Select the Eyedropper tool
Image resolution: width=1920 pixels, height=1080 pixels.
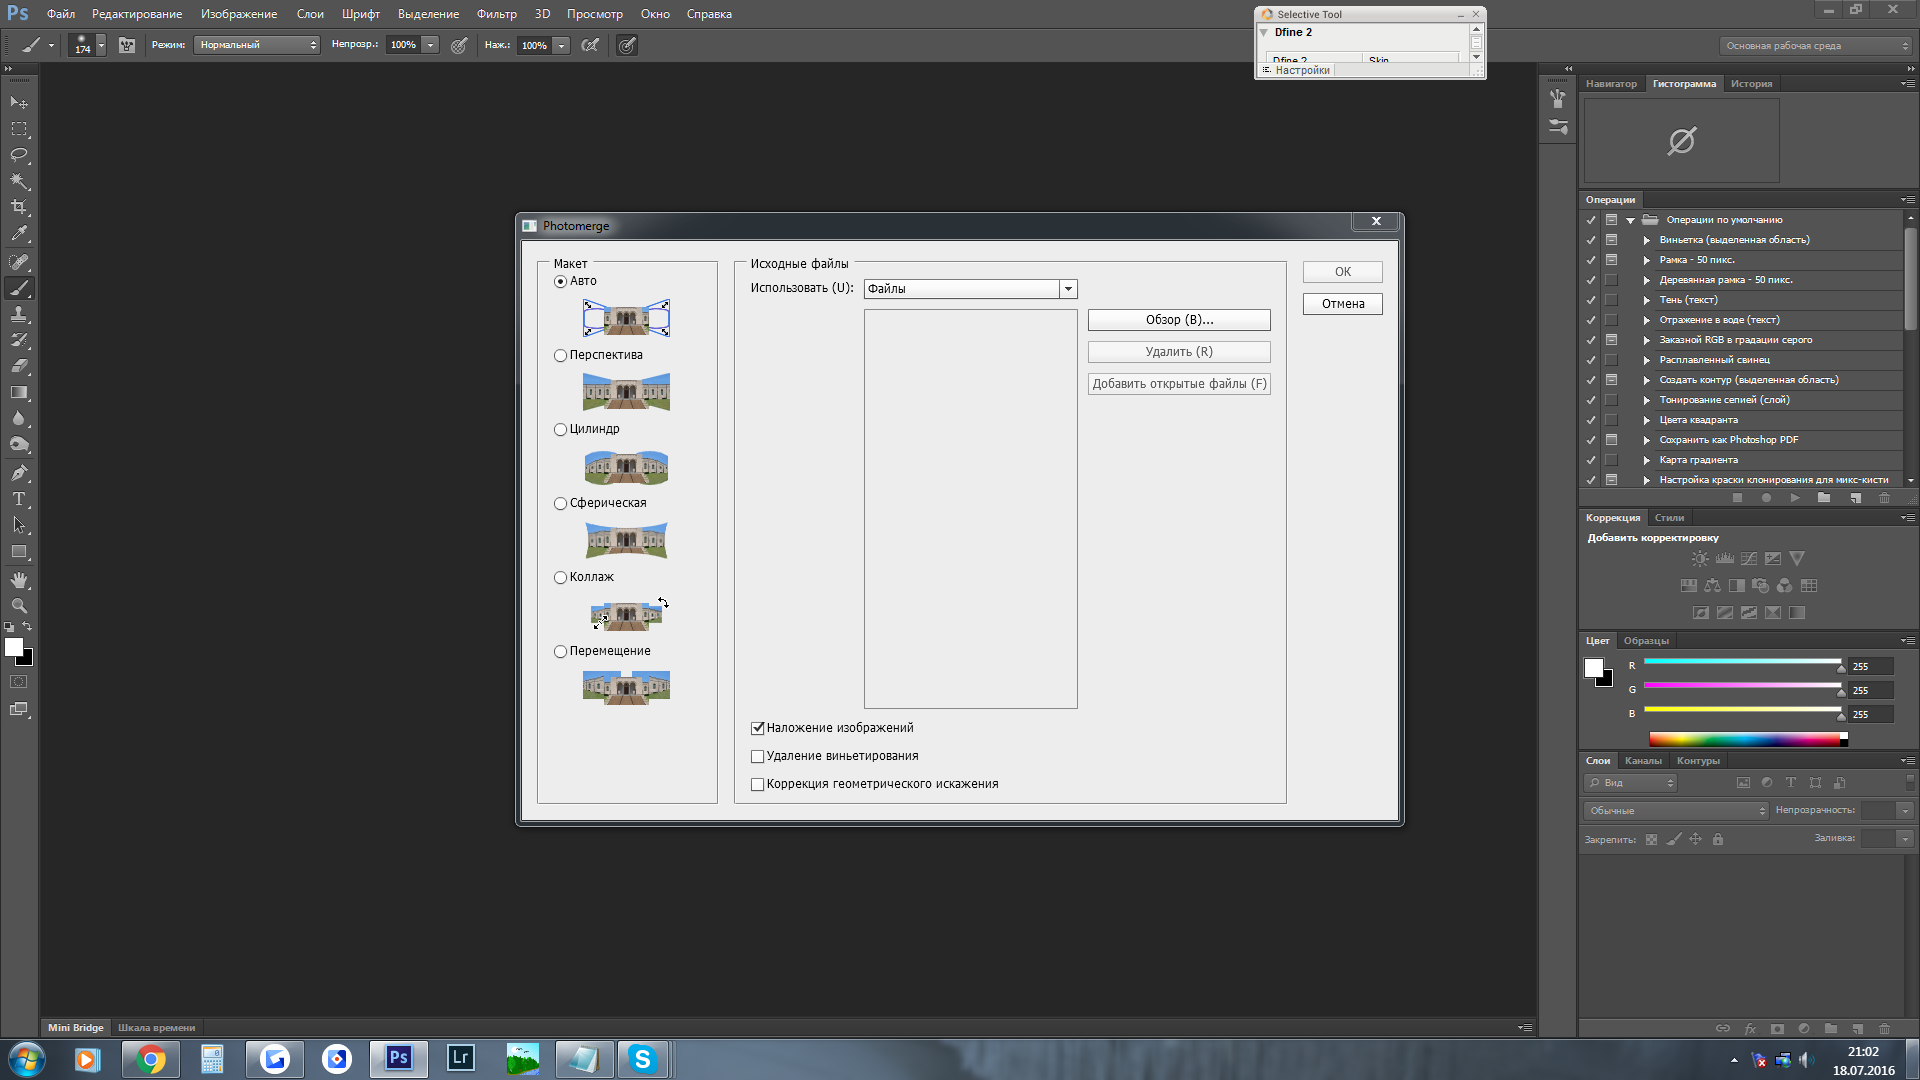click(x=19, y=234)
